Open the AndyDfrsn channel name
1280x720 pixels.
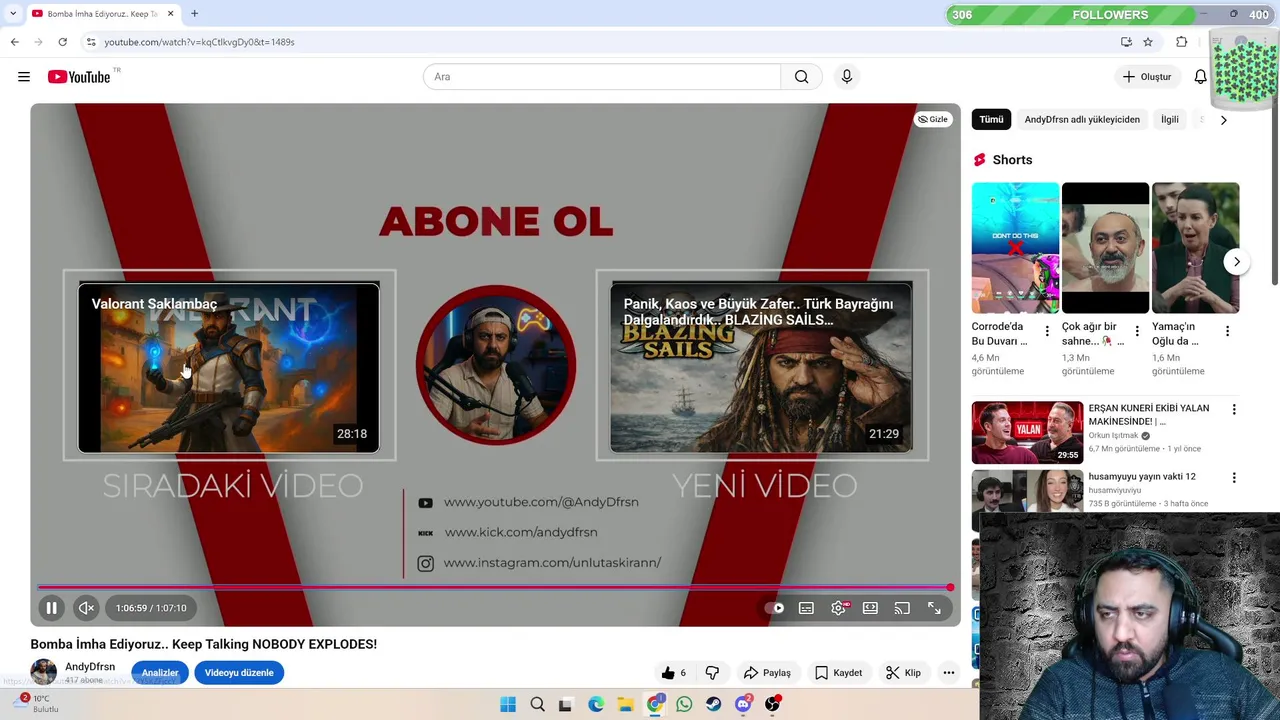pyautogui.click(x=90, y=667)
